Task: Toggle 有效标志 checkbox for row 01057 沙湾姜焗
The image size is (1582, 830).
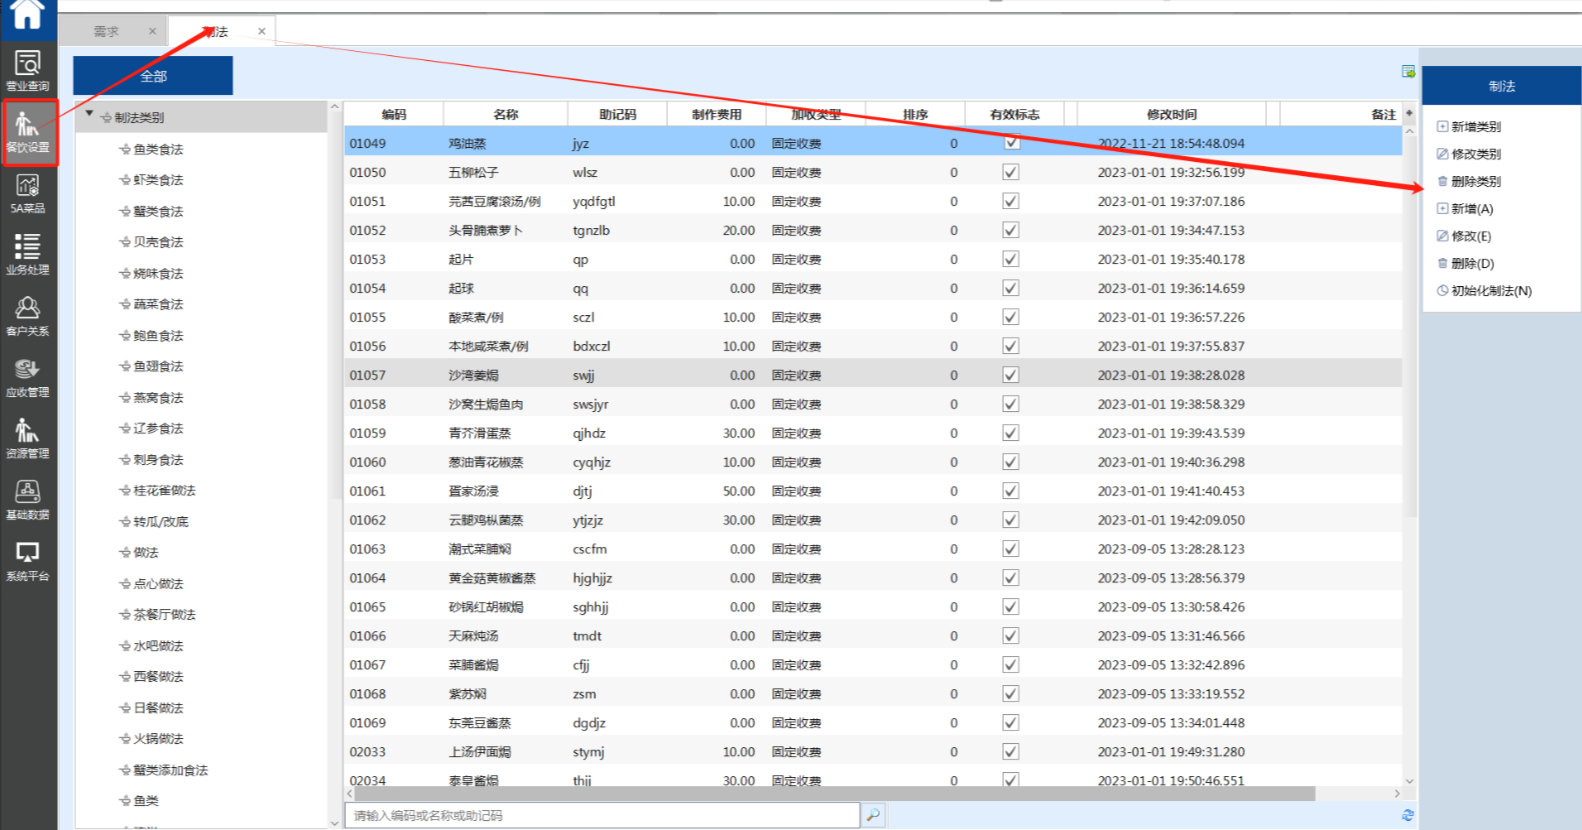Action: pyautogui.click(x=1011, y=375)
